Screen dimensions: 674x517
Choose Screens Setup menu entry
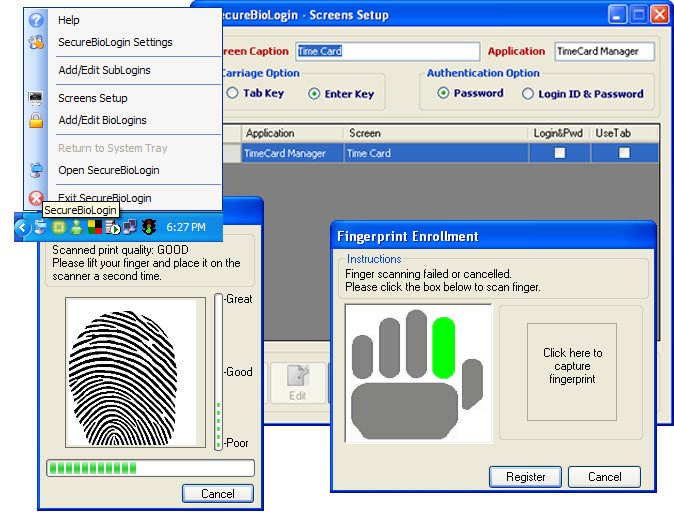click(93, 98)
